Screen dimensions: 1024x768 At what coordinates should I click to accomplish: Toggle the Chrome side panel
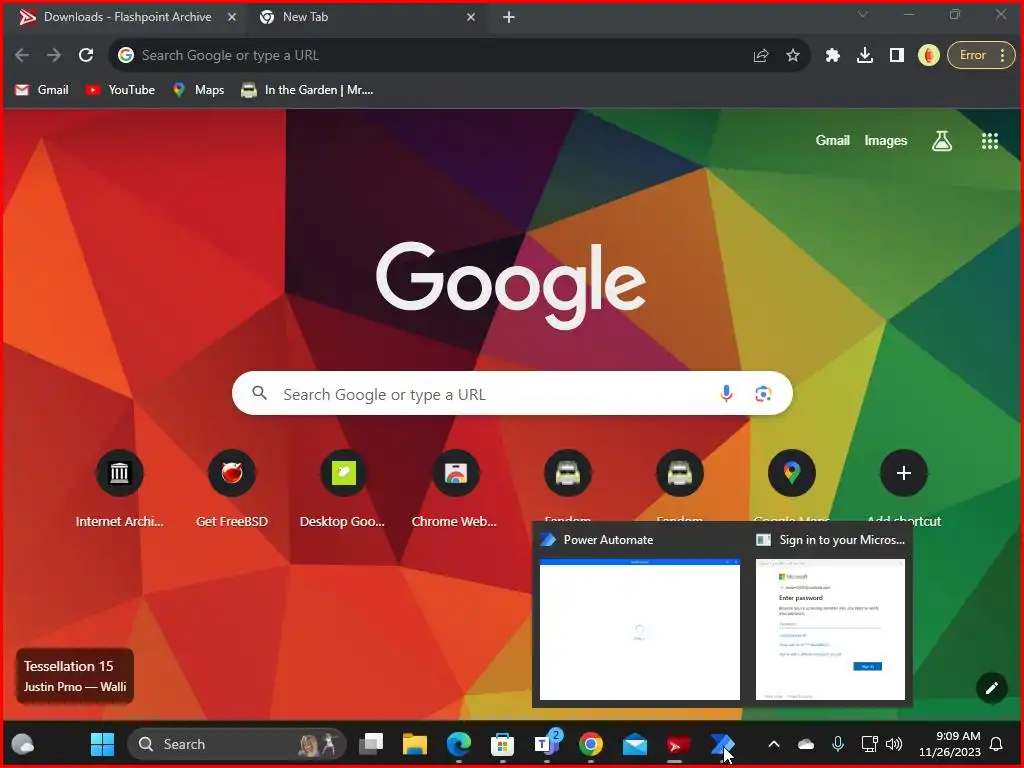(x=897, y=56)
